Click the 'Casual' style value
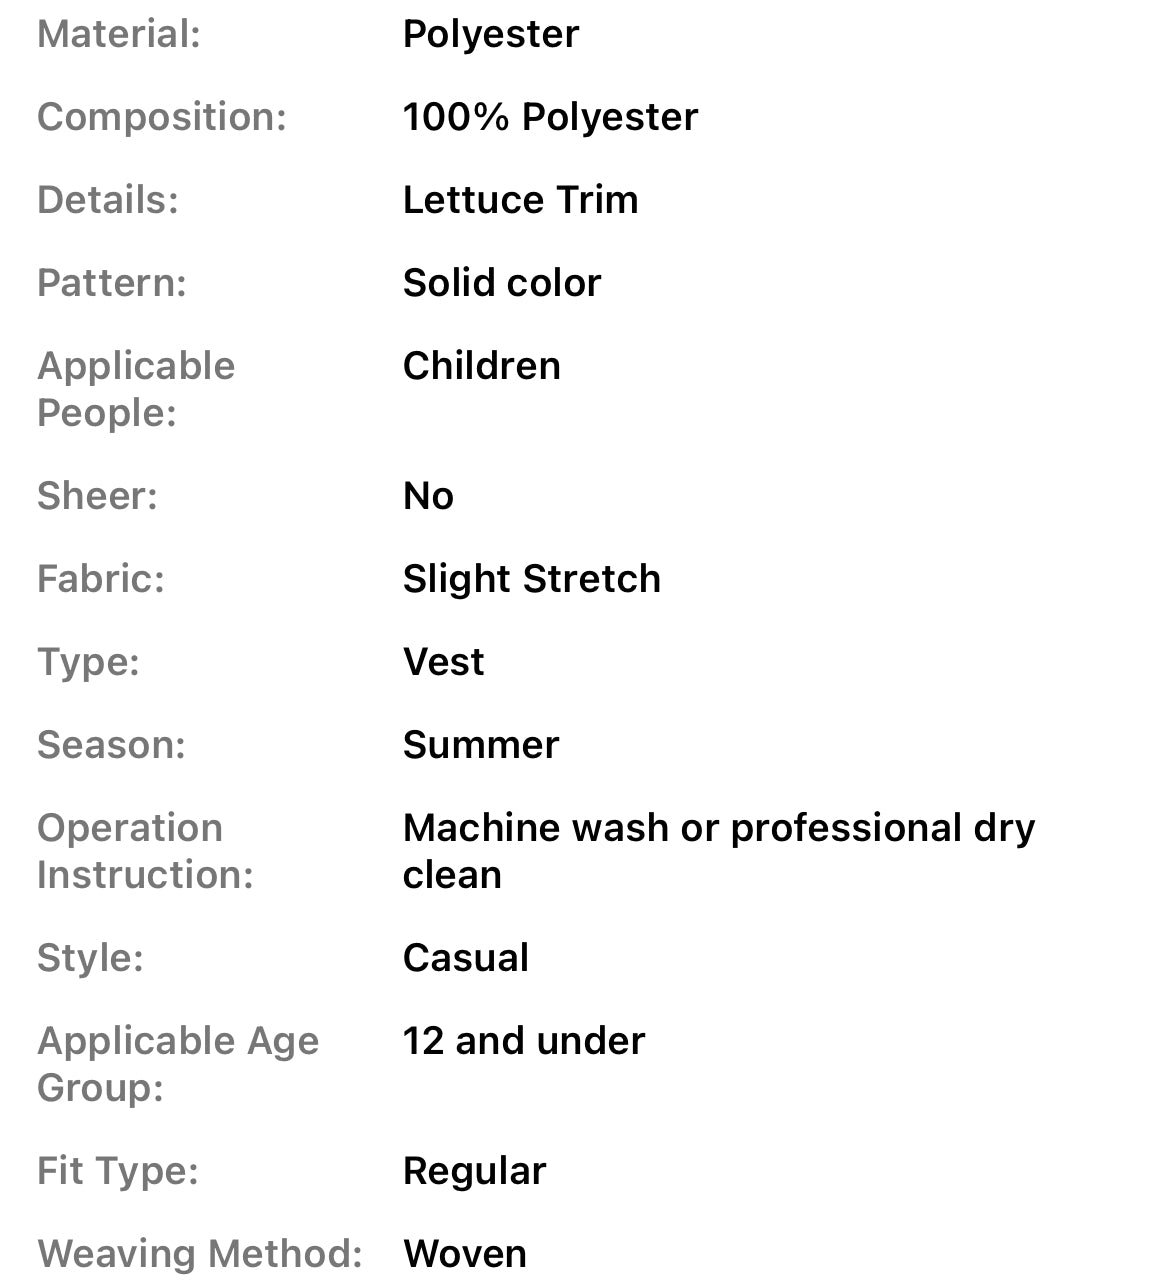 click(x=465, y=958)
